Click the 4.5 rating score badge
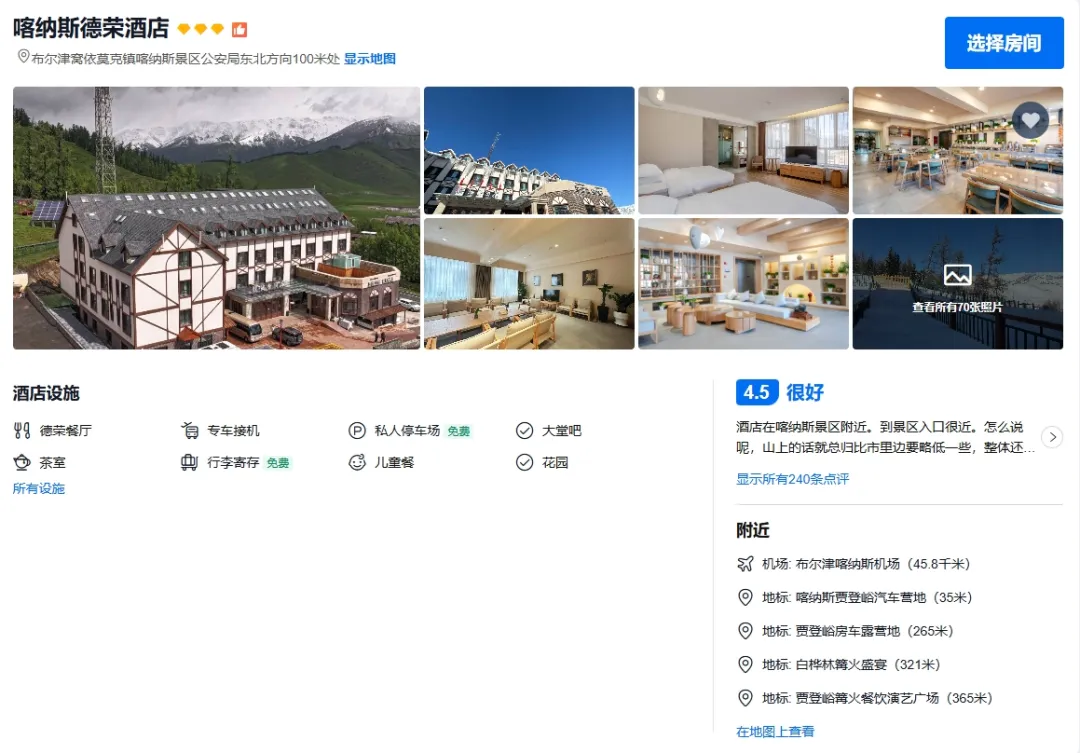Screen dimensions: 1080x753 coord(757,392)
